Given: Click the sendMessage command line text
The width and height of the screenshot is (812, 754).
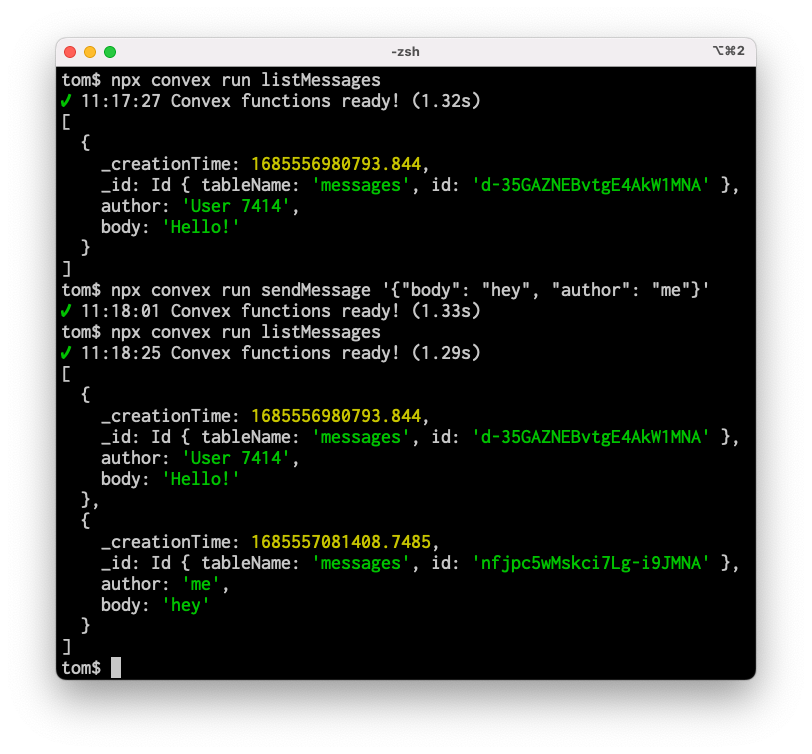Looking at the screenshot, I should point(385,290).
